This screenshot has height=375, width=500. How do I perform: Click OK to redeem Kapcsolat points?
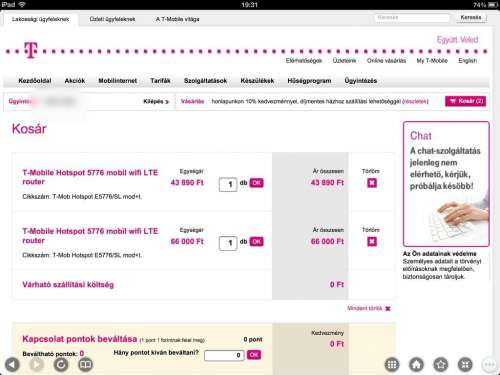(x=254, y=355)
